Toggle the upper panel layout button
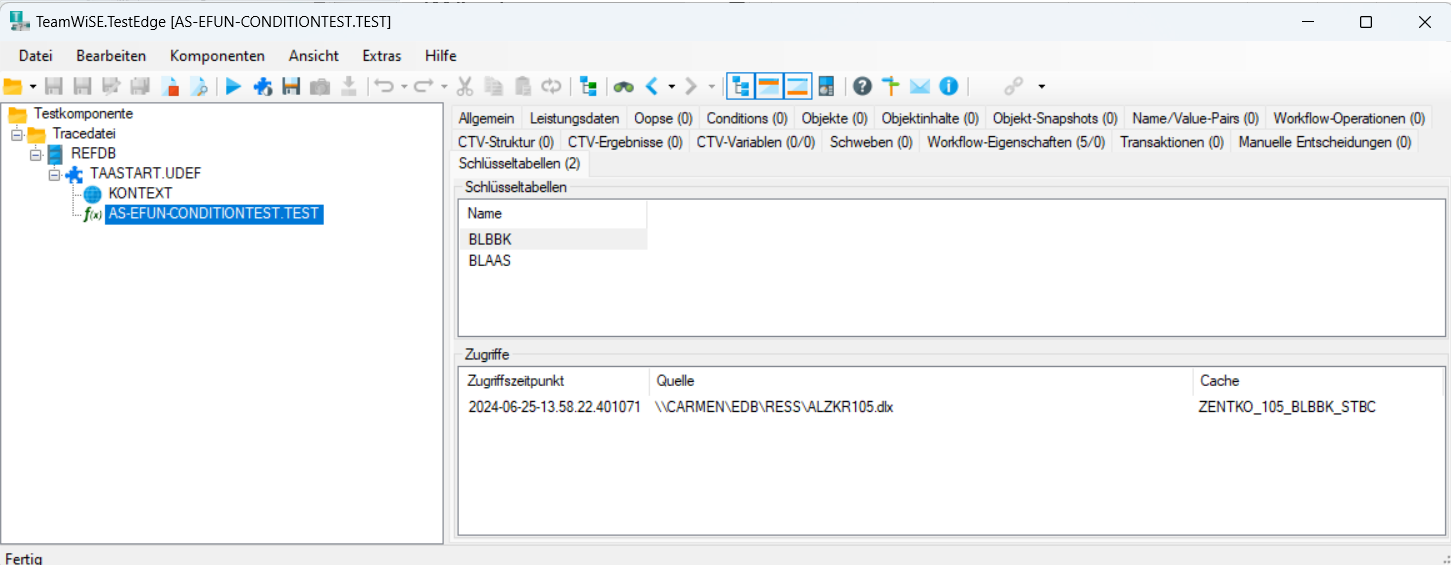 coord(769,87)
